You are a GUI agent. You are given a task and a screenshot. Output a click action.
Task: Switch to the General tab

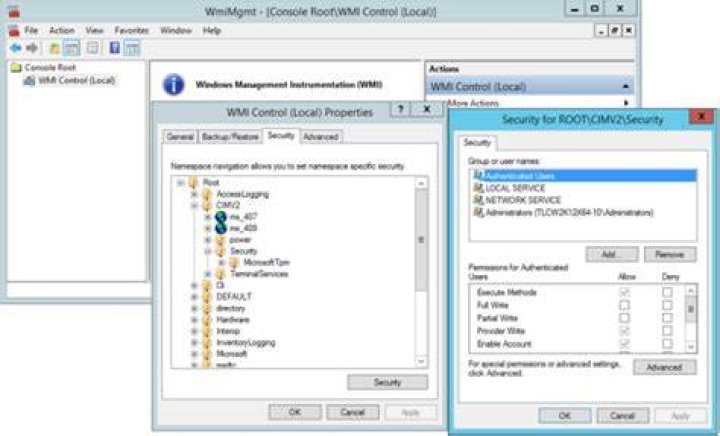[180, 137]
